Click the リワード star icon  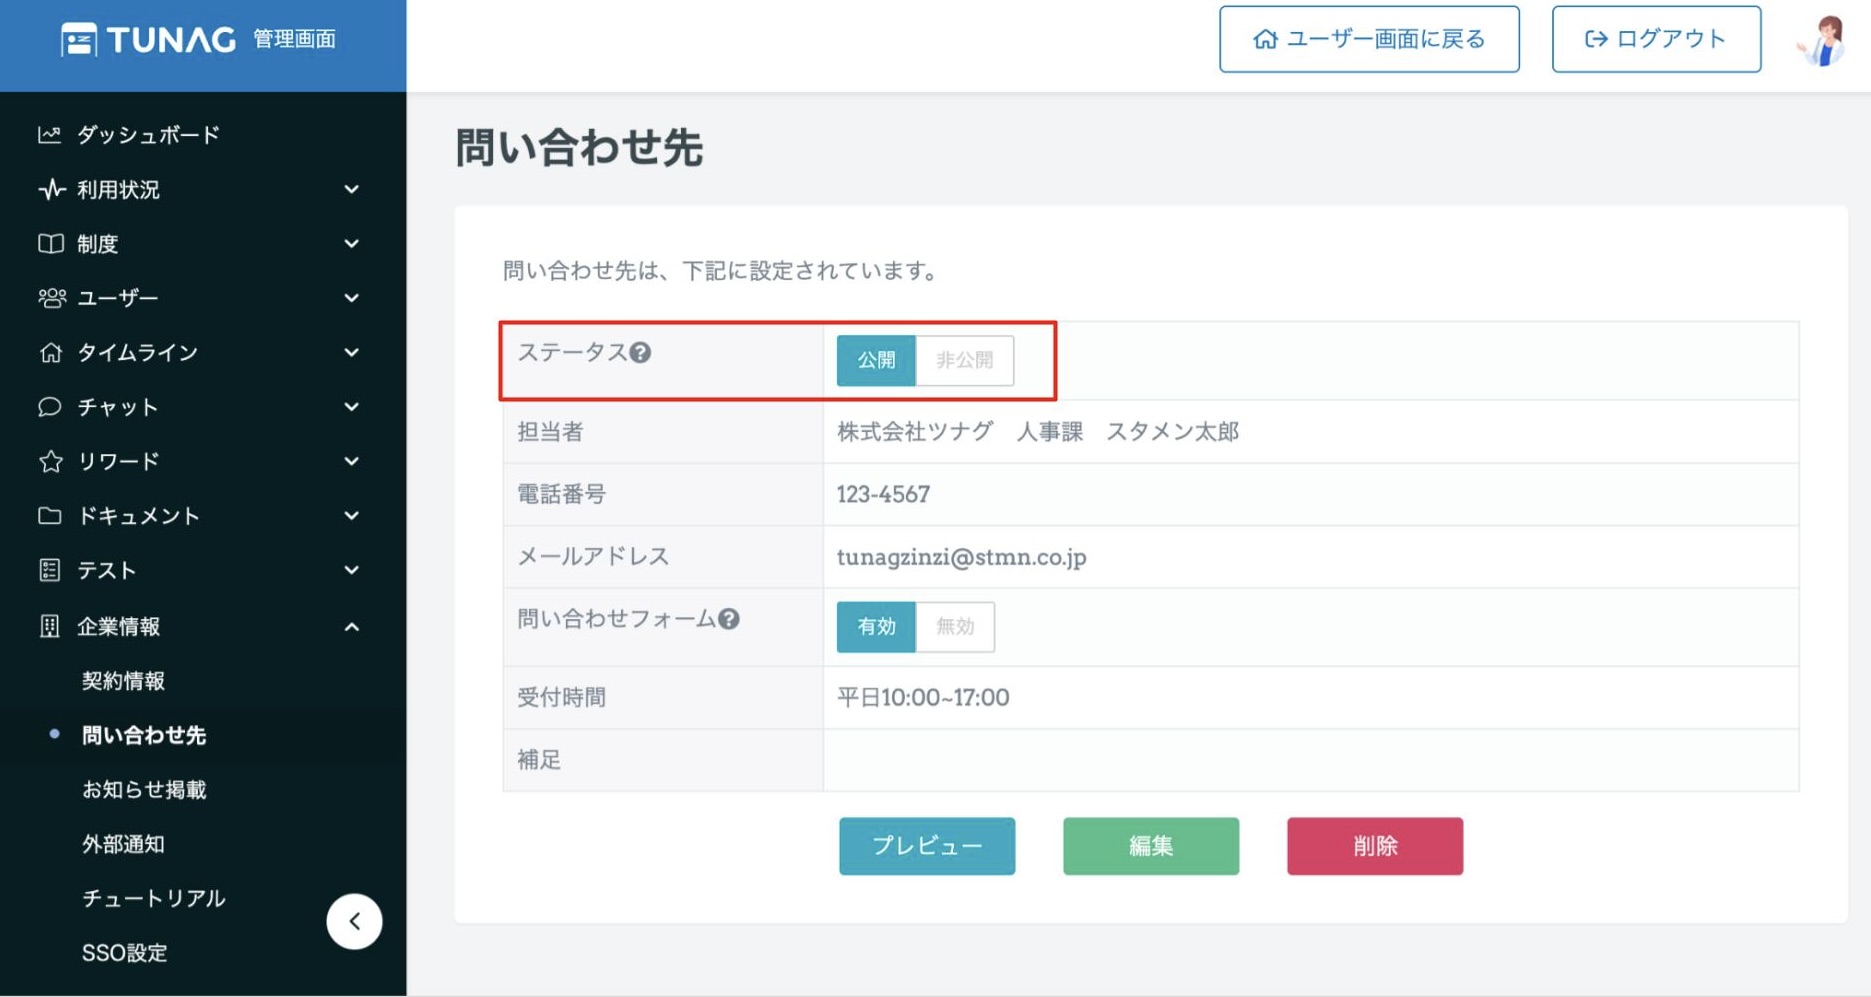pos(50,461)
